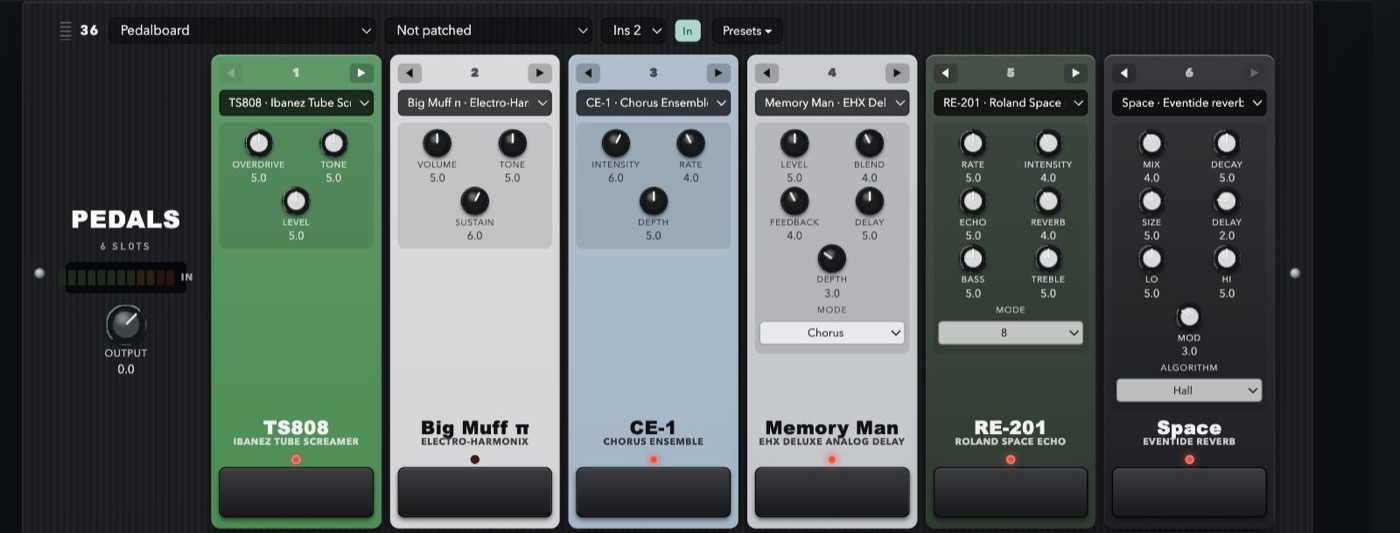Click slot 4 left arrow button

coord(767,73)
